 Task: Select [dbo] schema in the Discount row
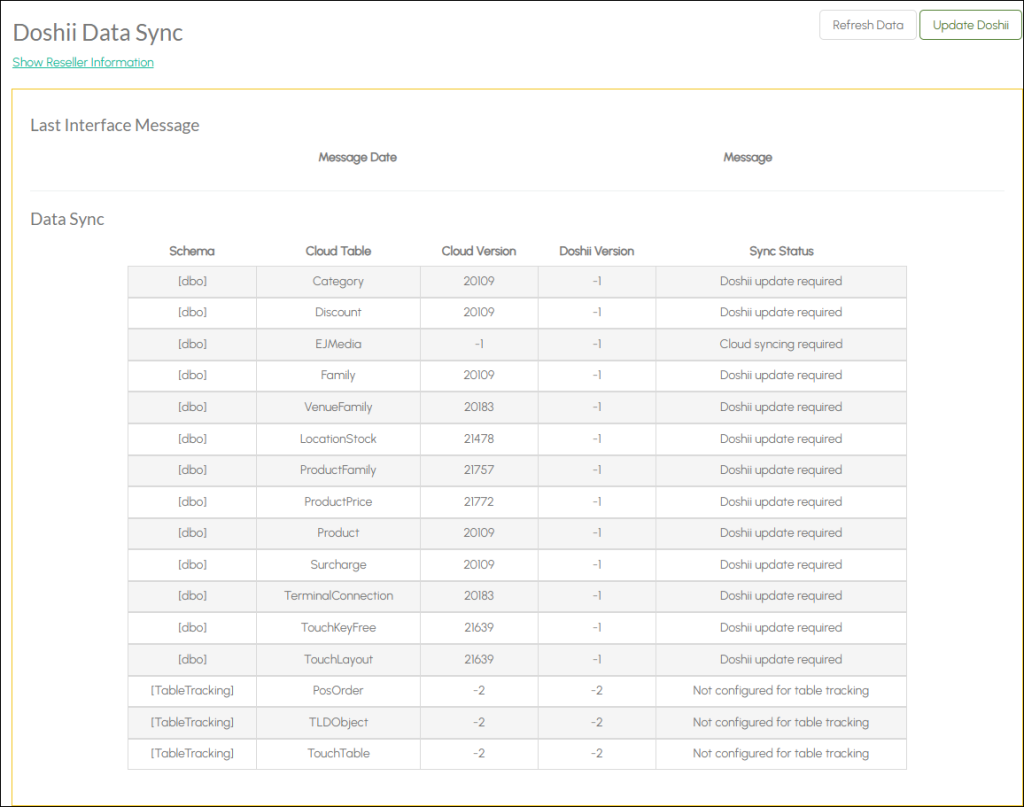pos(192,313)
